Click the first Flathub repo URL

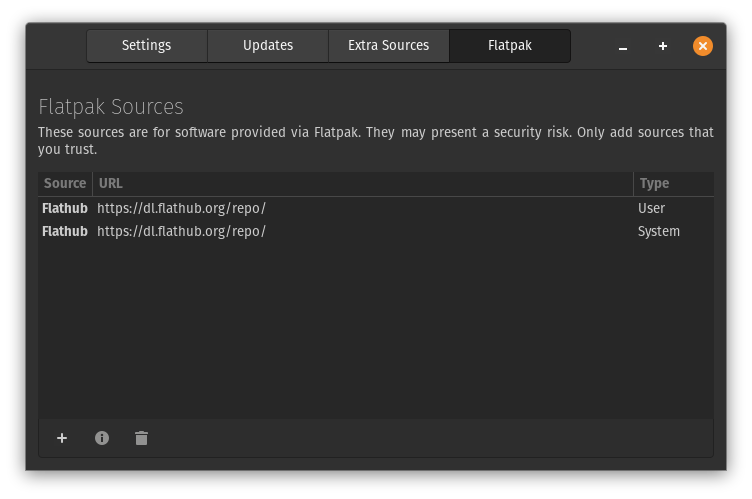coord(181,208)
